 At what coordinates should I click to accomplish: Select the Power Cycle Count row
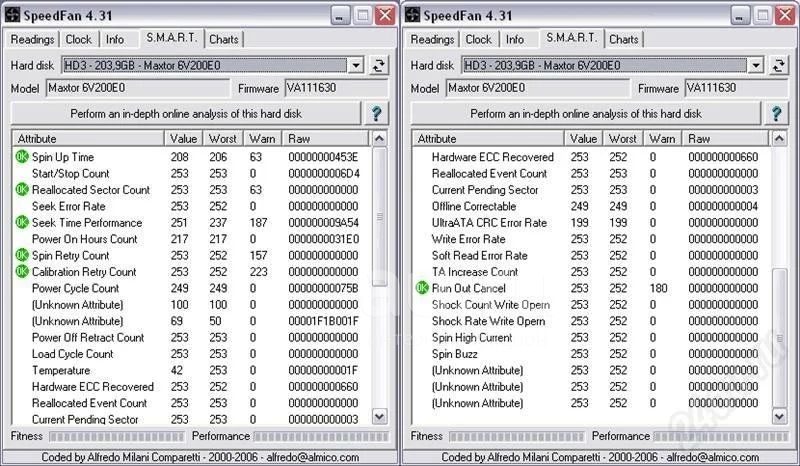[192, 288]
